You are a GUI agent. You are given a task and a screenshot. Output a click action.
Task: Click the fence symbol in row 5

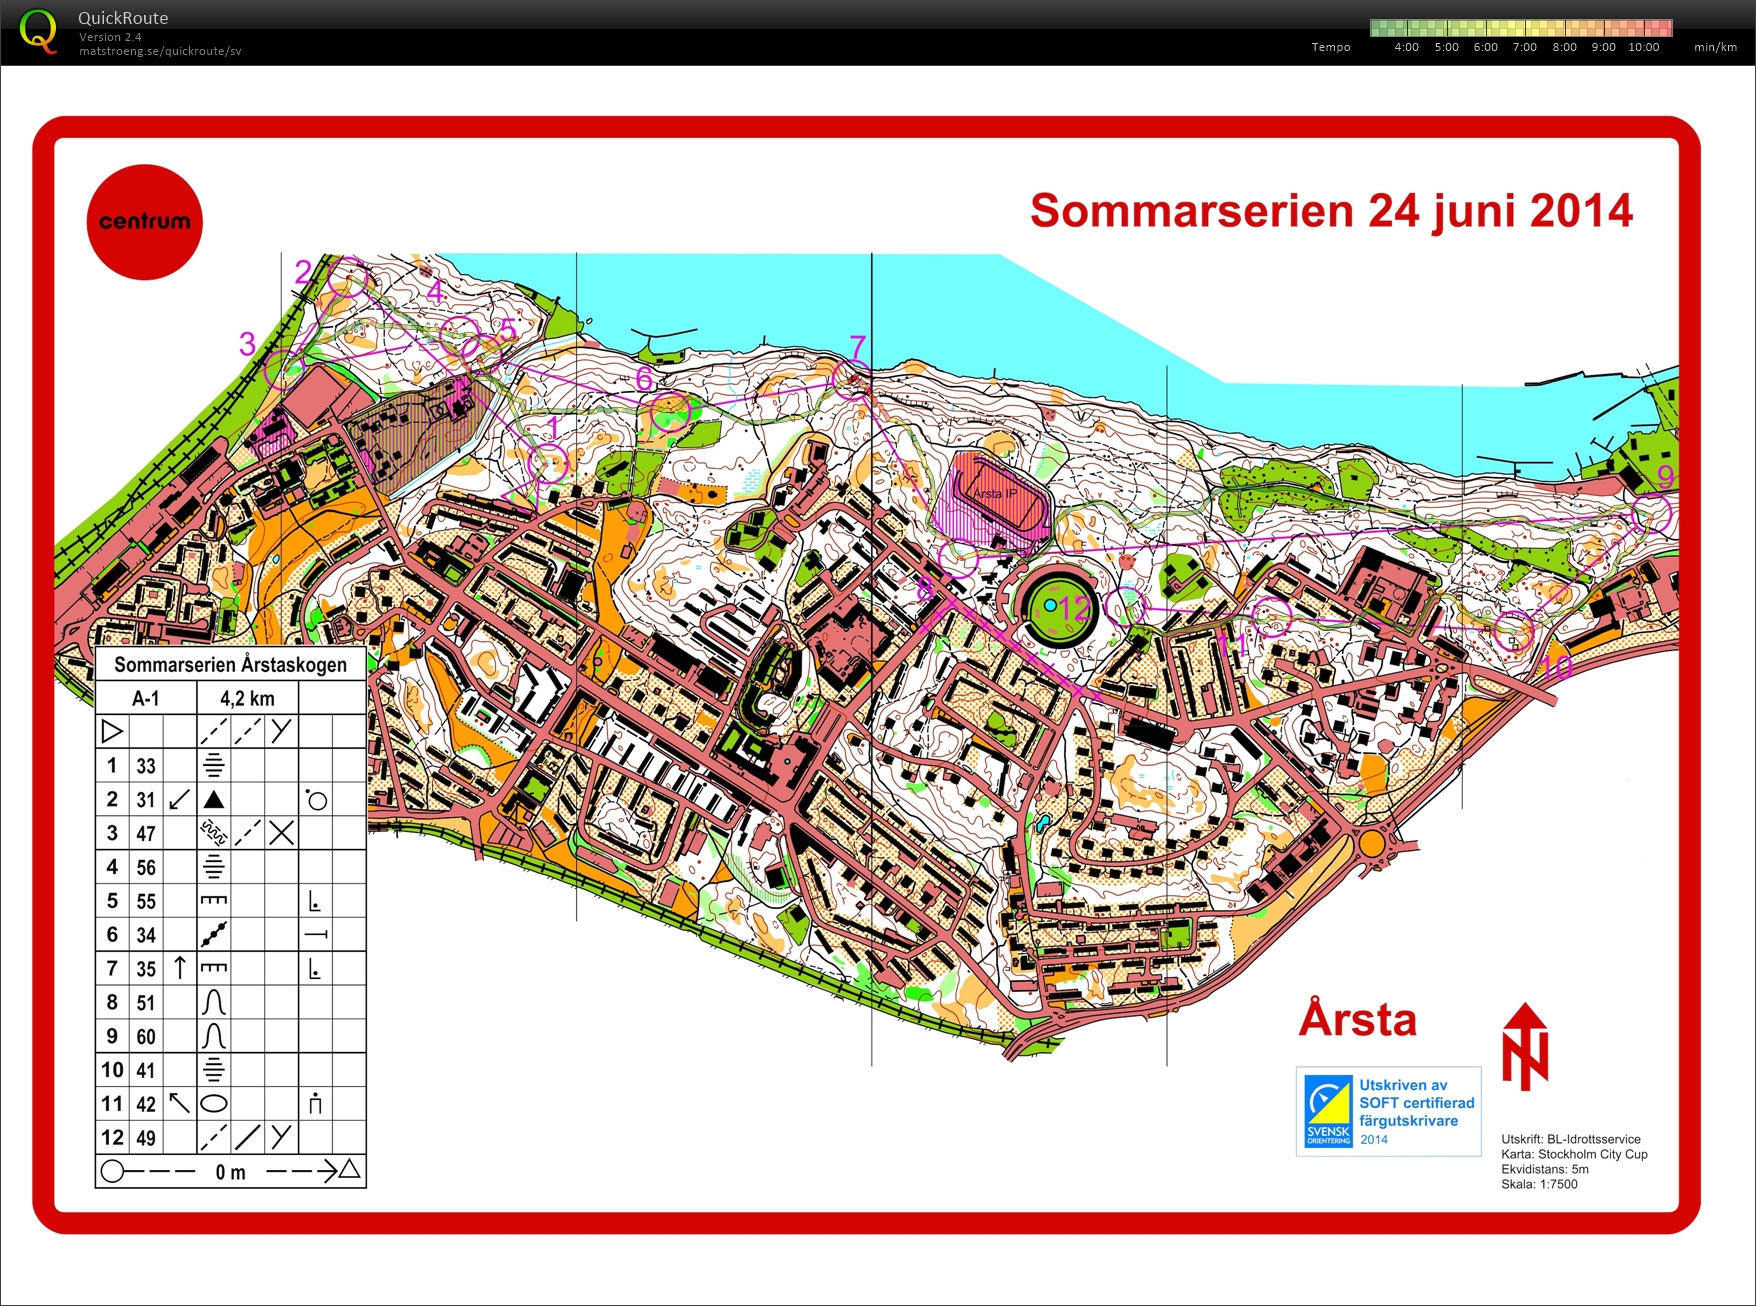point(214,901)
